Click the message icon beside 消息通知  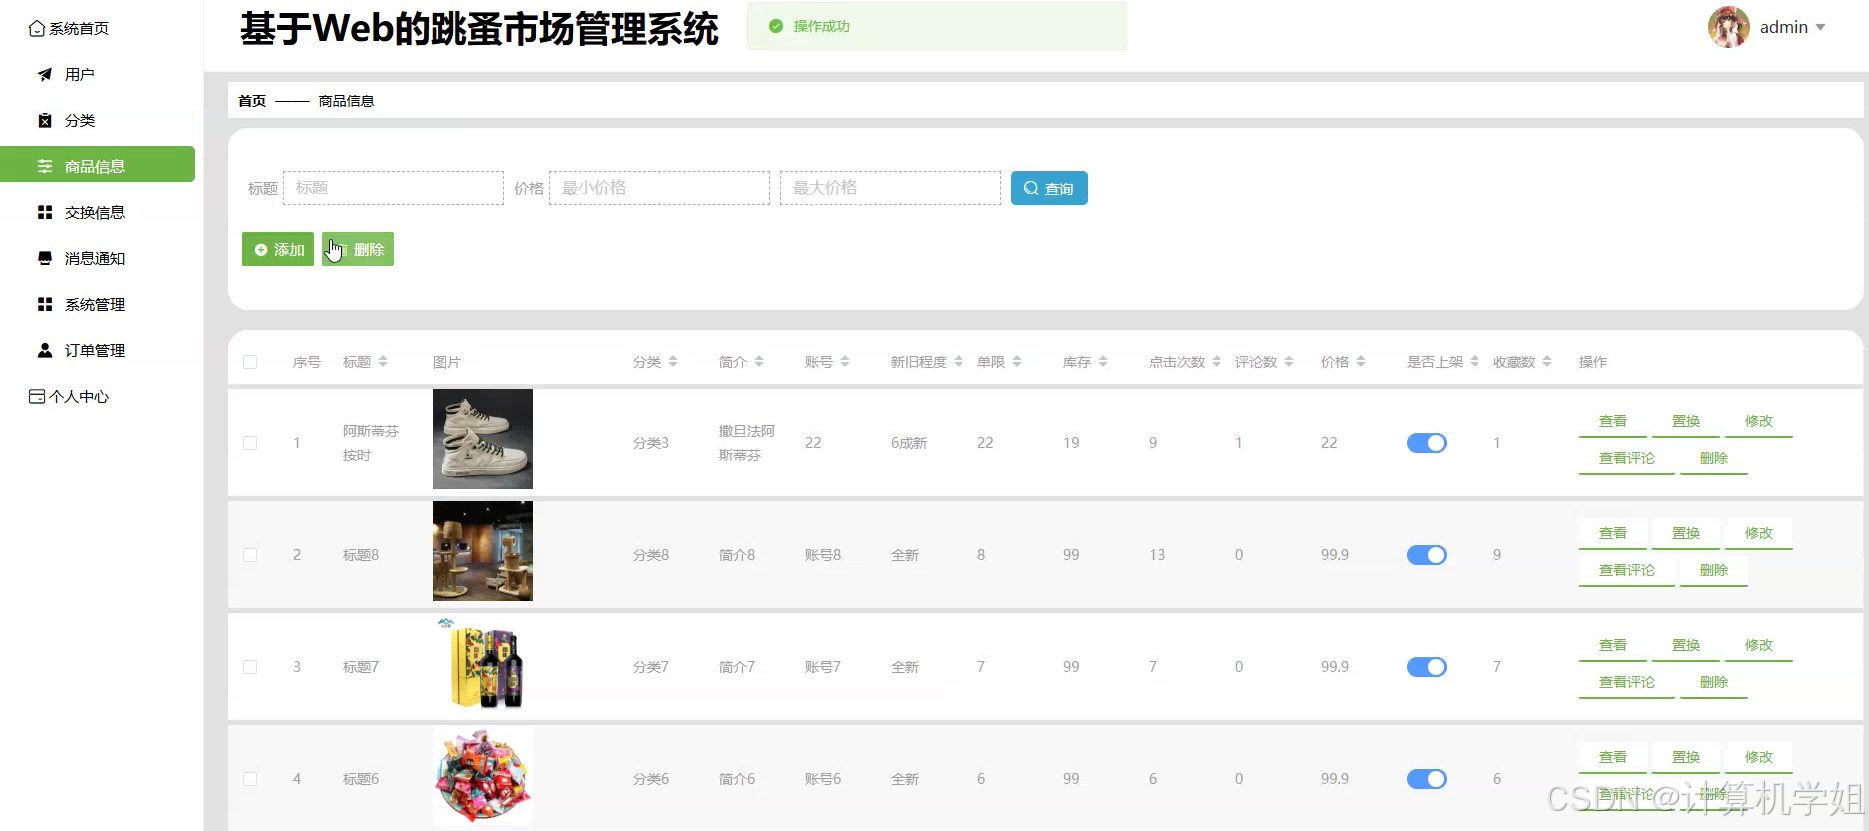point(45,259)
